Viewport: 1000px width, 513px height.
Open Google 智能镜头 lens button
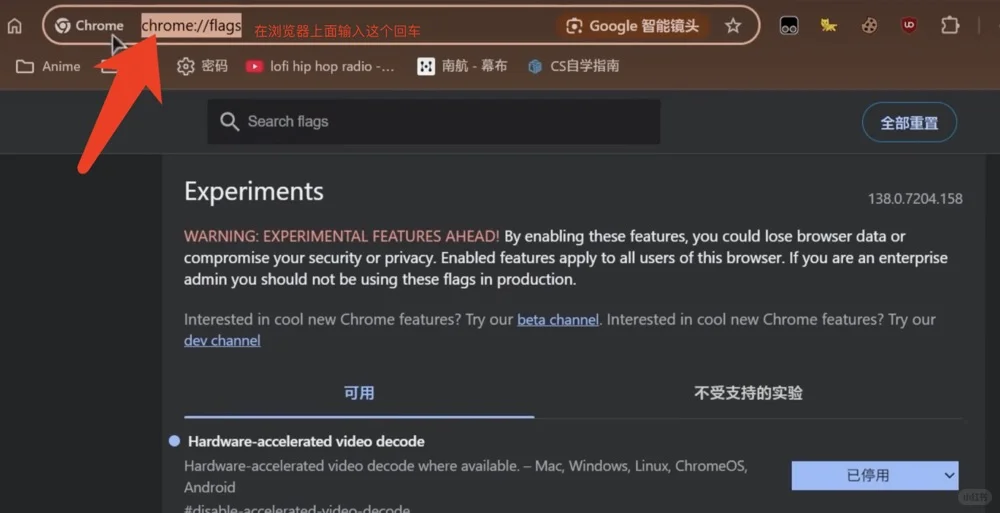pyautogui.click(x=633, y=26)
